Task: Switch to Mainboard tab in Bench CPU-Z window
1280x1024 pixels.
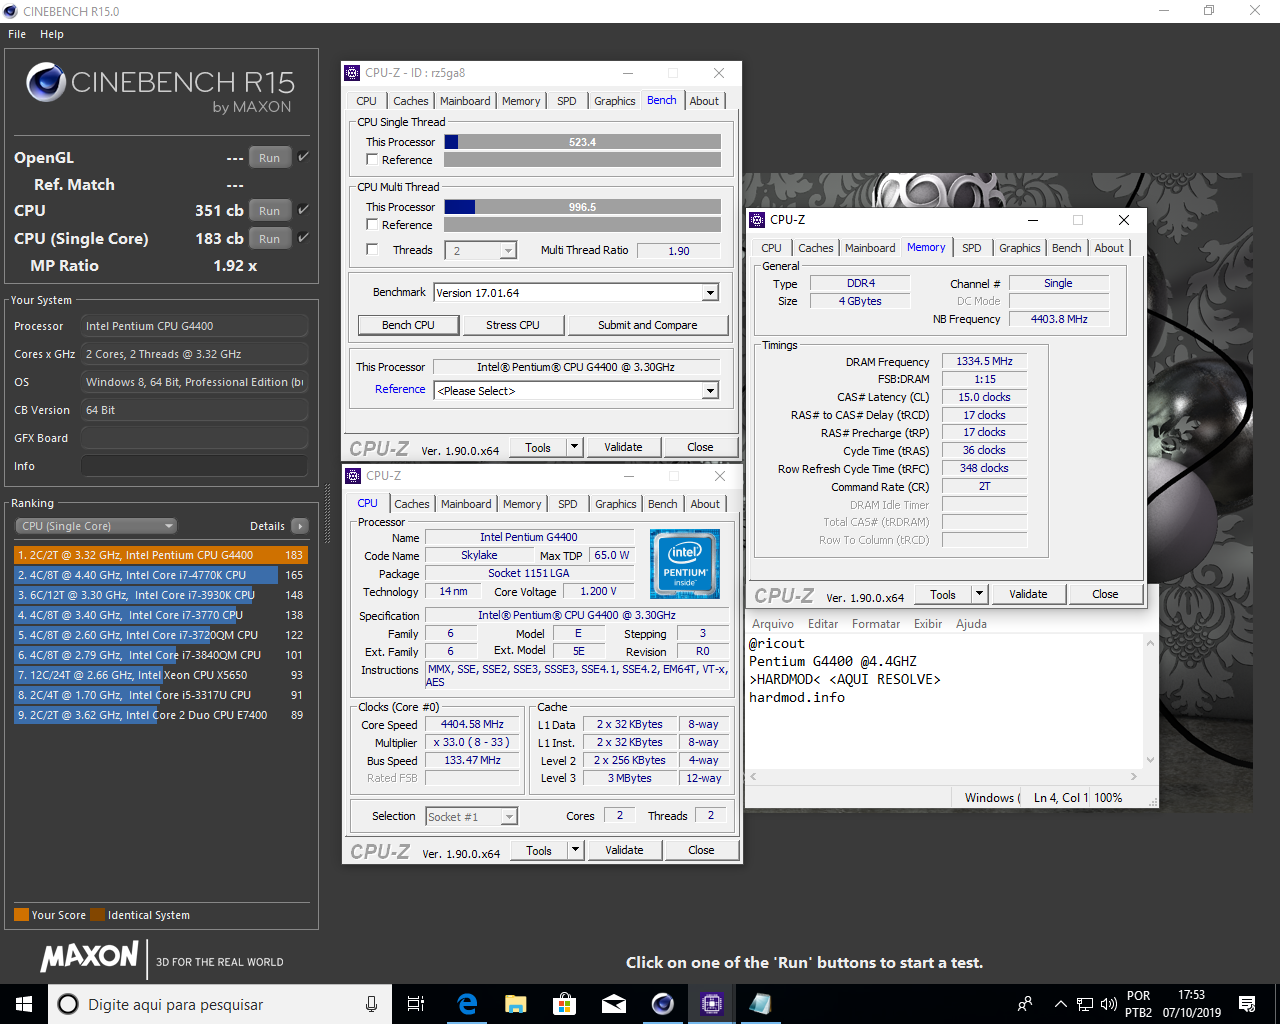Action: pyautogui.click(x=465, y=101)
